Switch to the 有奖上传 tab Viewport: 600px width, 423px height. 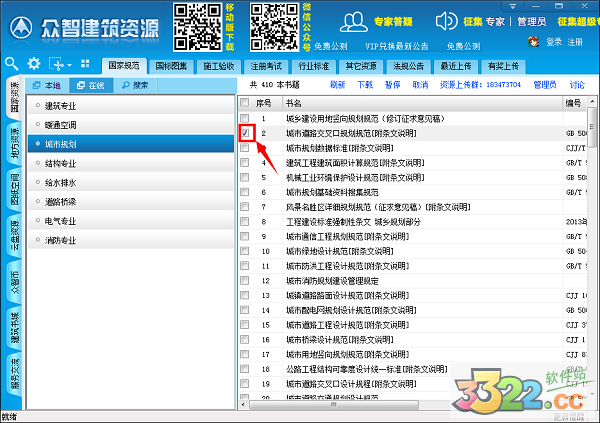(503, 66)
